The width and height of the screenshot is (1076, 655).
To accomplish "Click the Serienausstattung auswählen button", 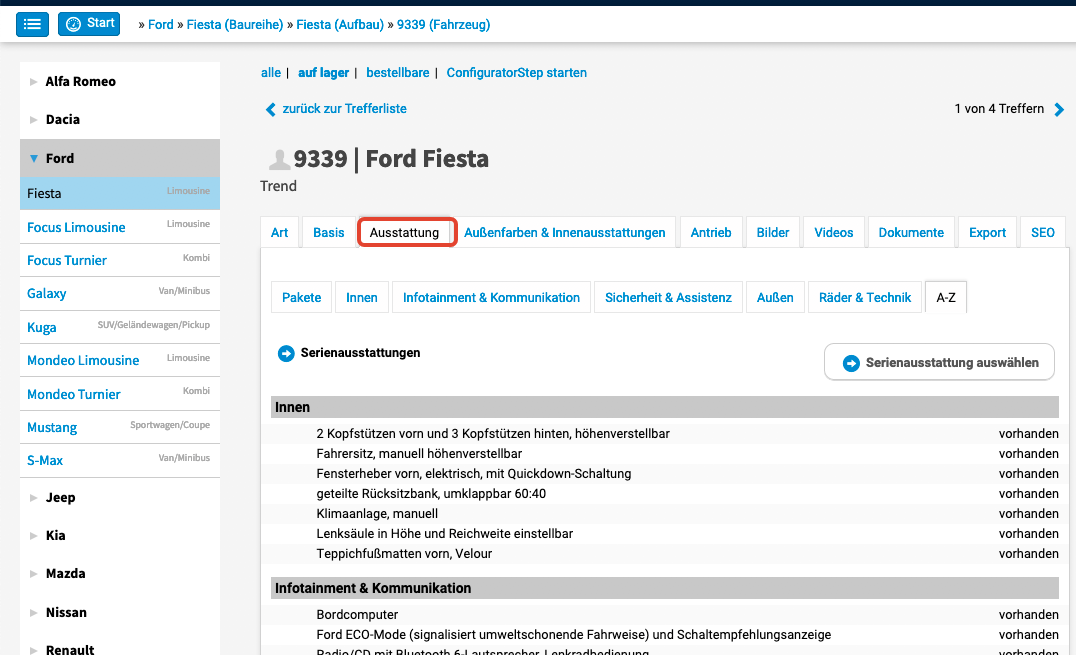I will (939, 363).
